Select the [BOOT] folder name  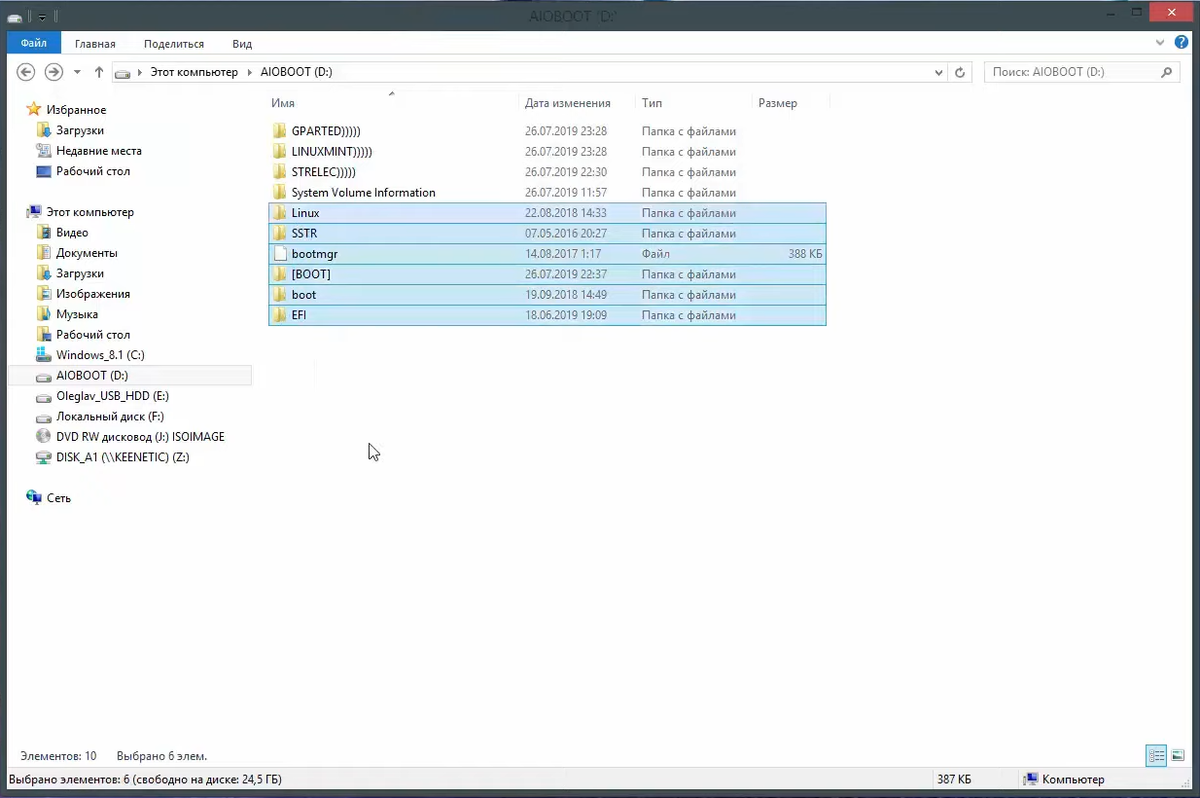(311, 274)
